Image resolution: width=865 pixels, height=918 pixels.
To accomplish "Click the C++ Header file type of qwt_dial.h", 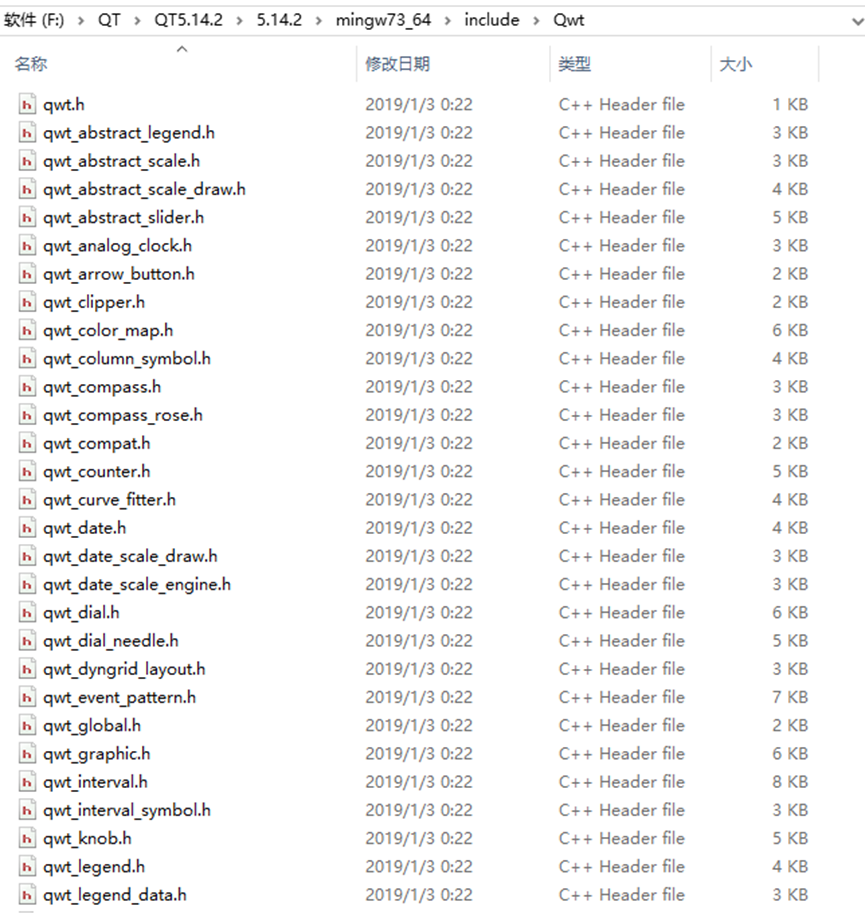I will pyautogui.click(x=621, y=612).
